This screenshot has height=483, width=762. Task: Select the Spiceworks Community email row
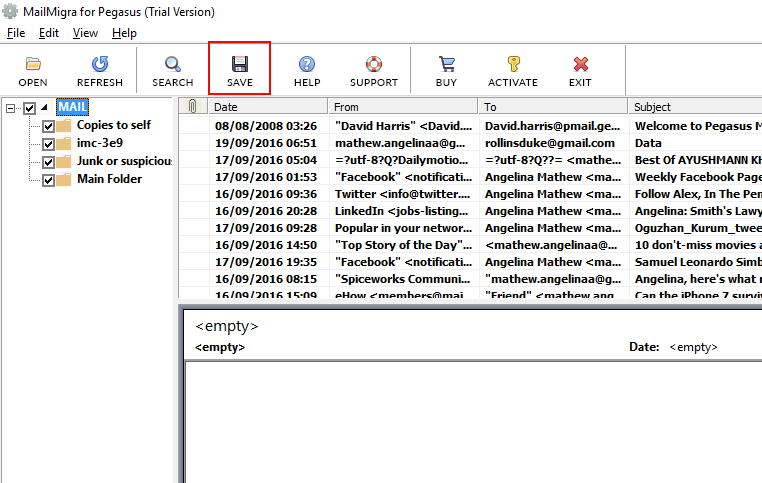coord(470,279)
